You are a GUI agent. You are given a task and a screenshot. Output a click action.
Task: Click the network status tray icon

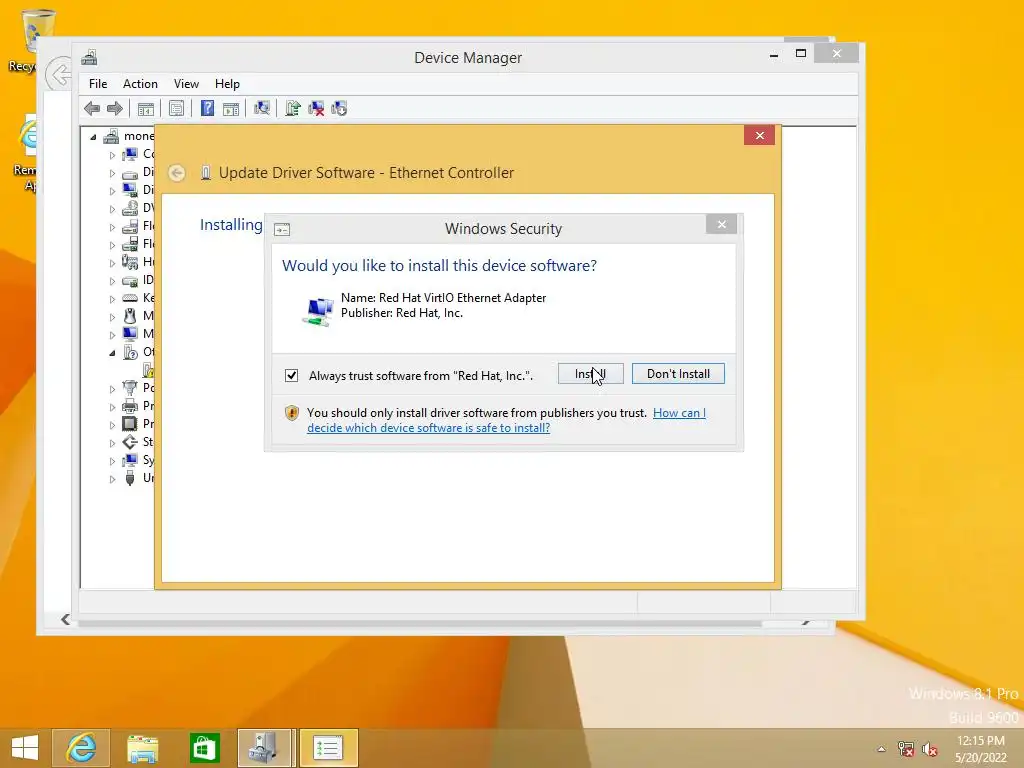pos(905,749)
